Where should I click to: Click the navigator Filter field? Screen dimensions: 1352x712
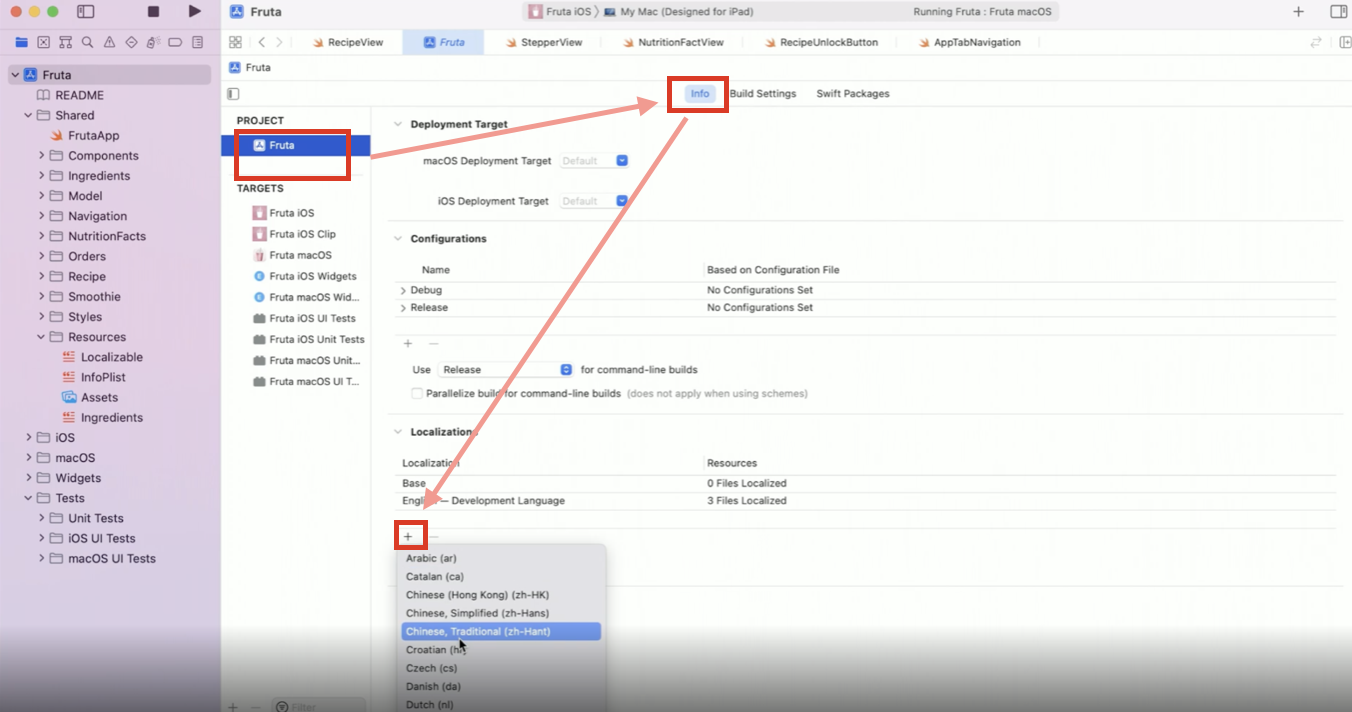318,706
